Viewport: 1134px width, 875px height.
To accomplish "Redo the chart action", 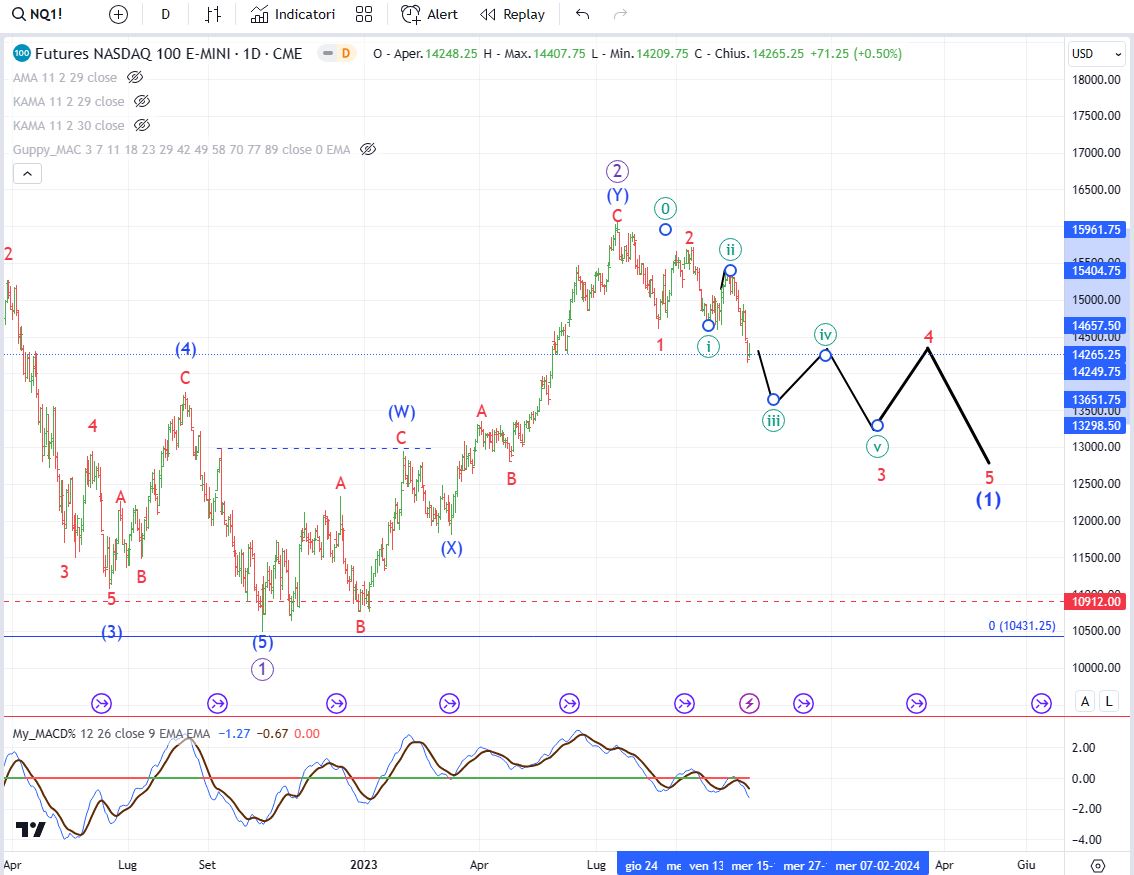I will pyautogui.click(x=620, y=14).
